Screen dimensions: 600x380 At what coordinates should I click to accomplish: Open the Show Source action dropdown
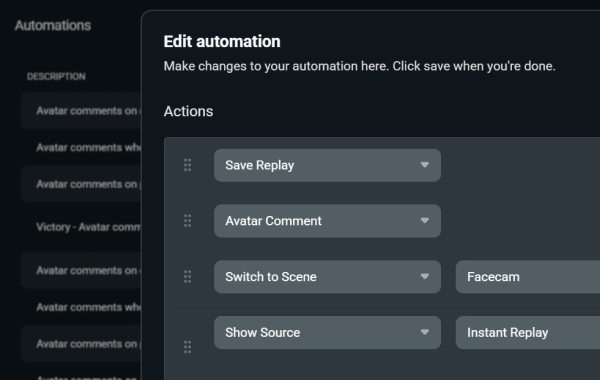pyautogui.click(x=327, y=333)
